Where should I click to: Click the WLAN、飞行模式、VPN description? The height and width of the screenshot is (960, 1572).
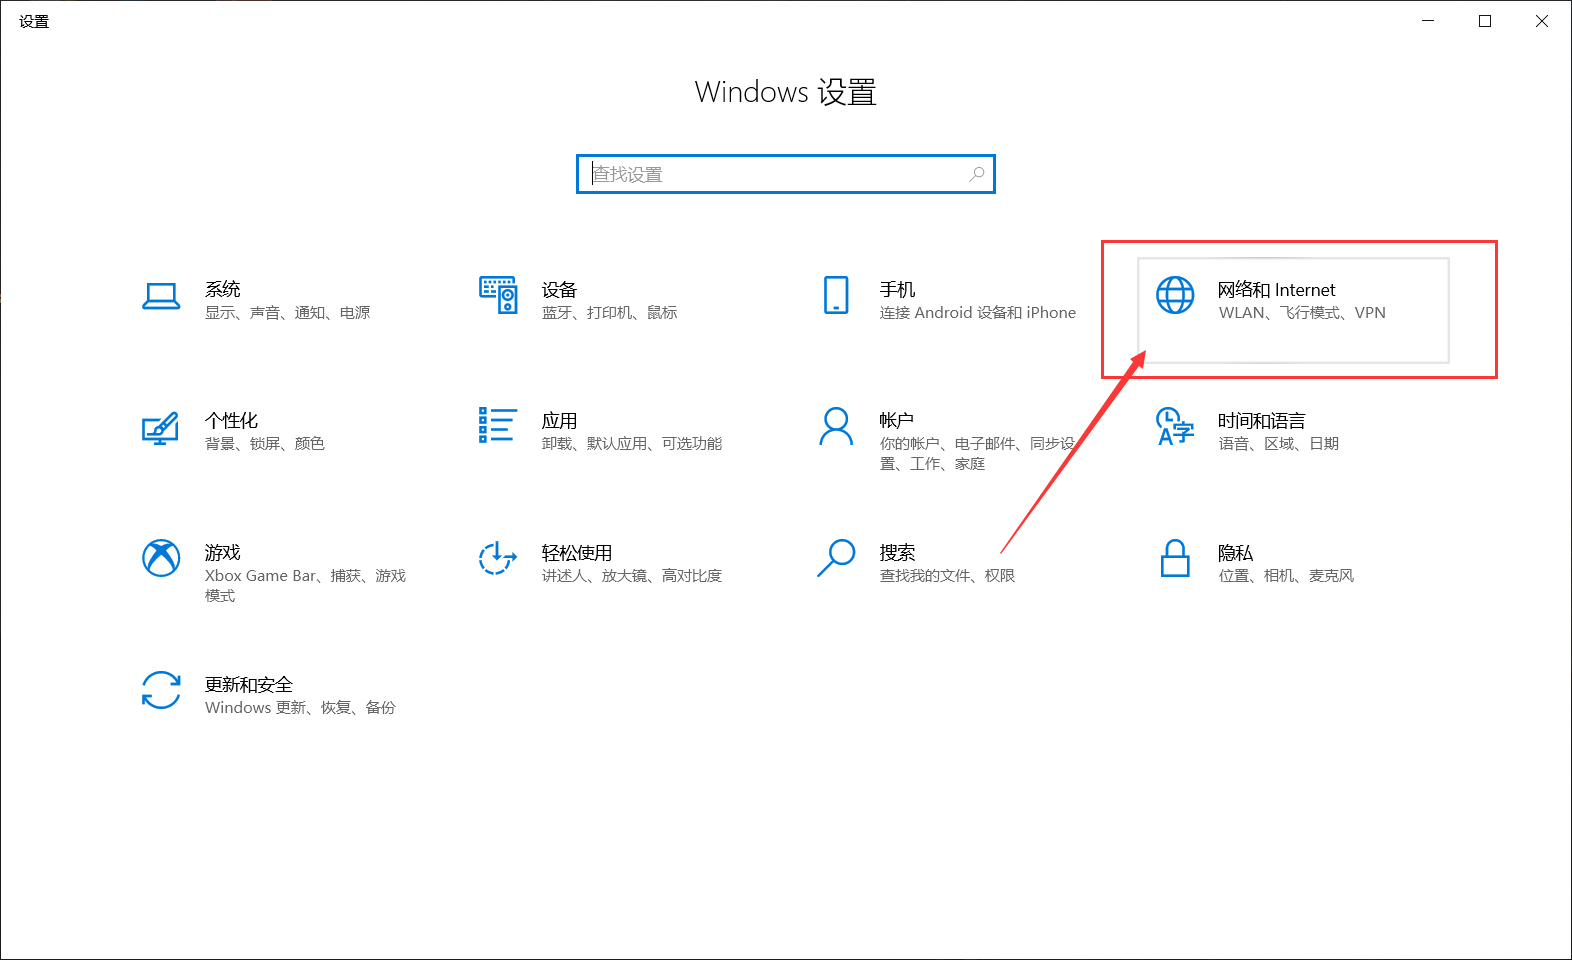pyautogui.click(x=1302, y=313)
